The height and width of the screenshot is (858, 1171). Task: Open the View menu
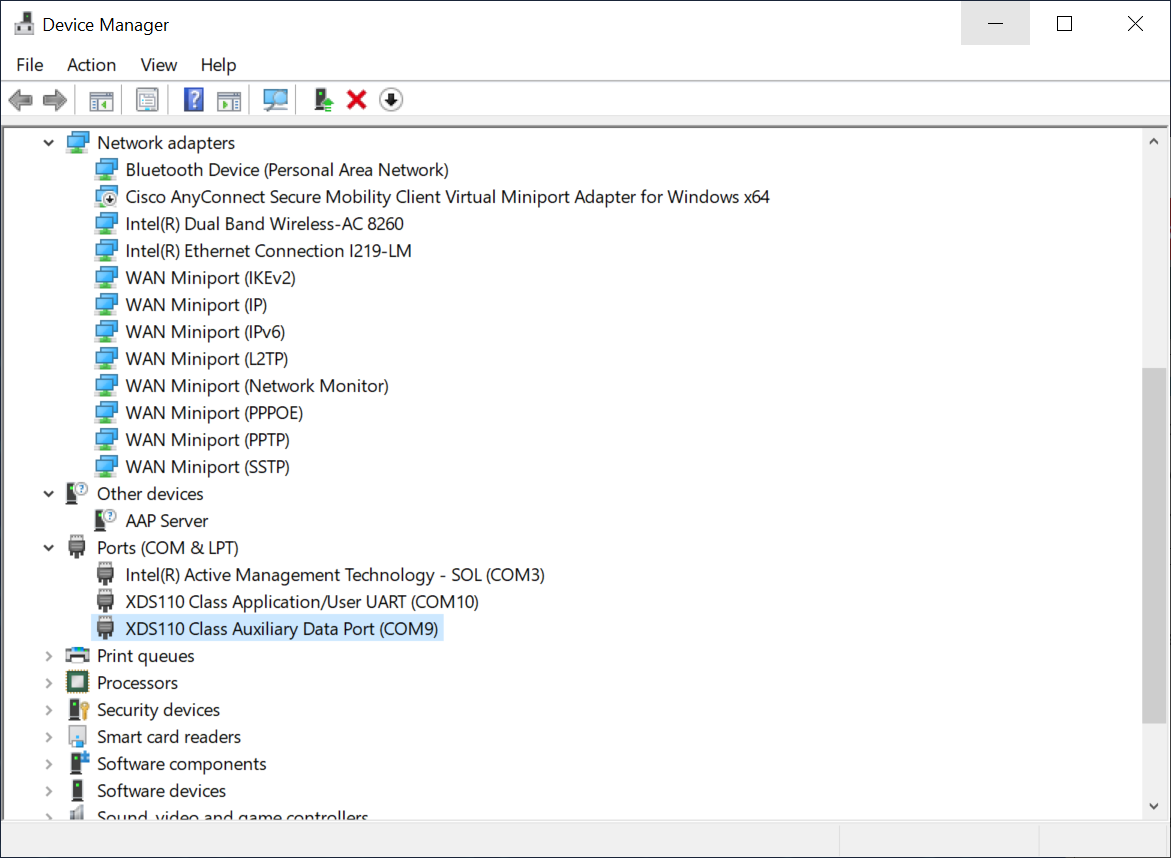pos(158,65)
